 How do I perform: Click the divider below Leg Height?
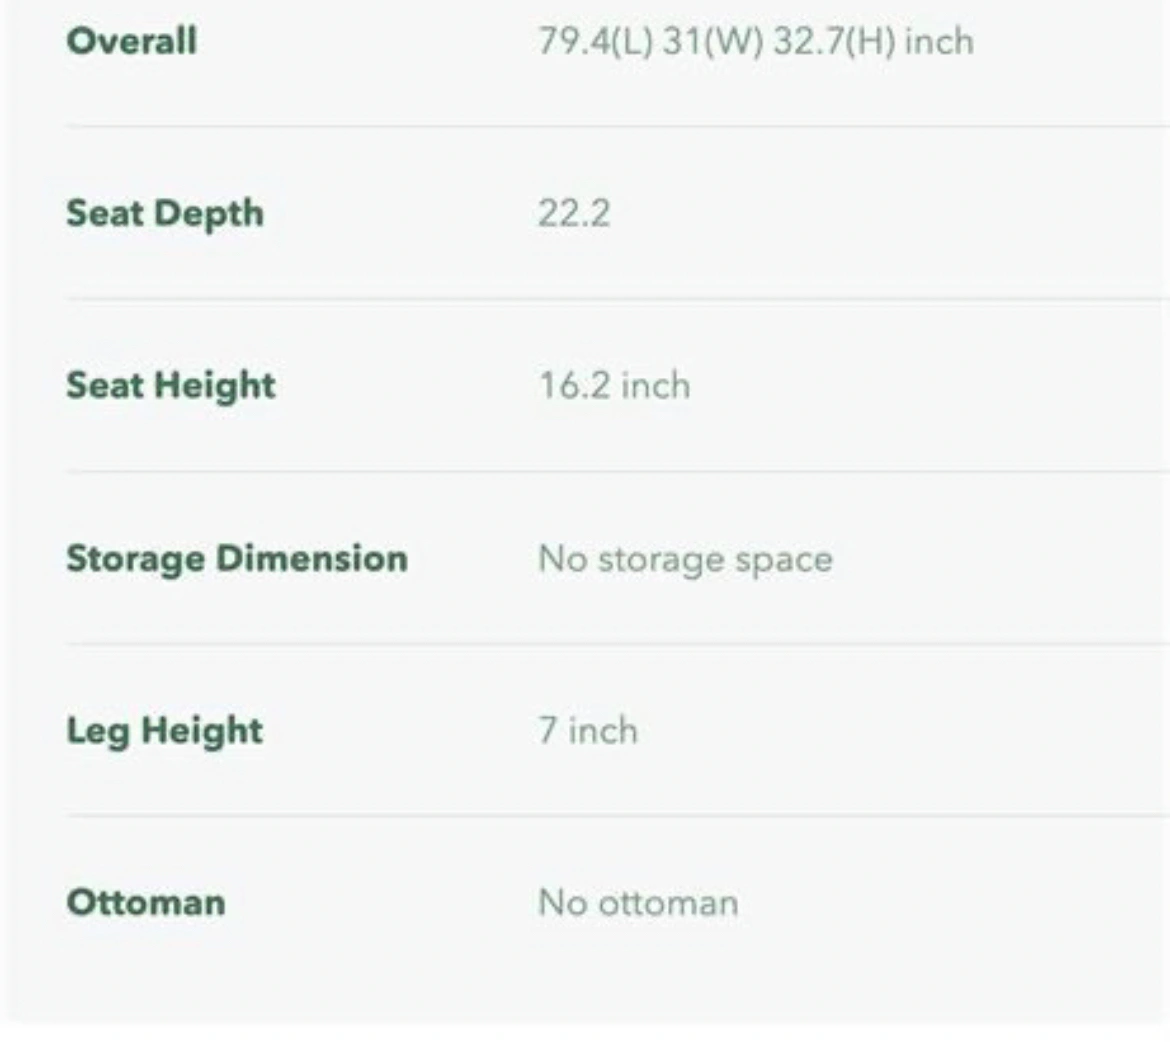pos(618,816)
